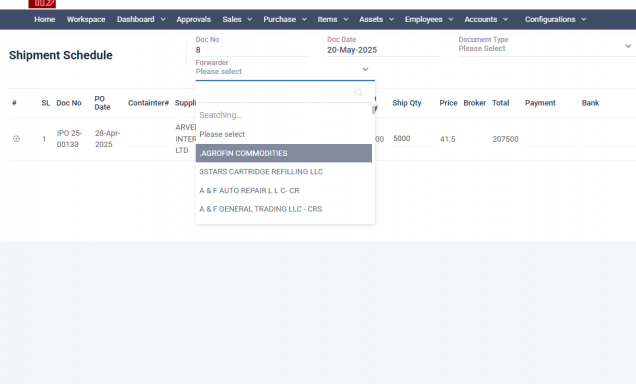Open the Workspace page

pyautogui.click(x=86, y=19)
